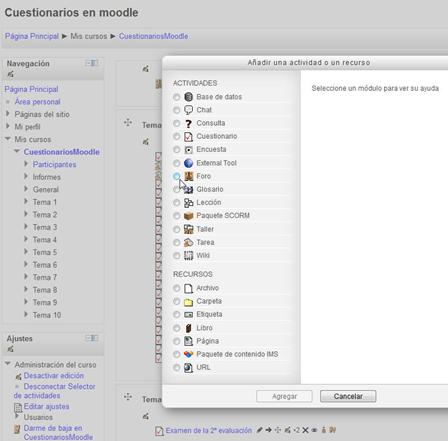
Task: Open Tema 5 in navigation tree
Action: 45,252
